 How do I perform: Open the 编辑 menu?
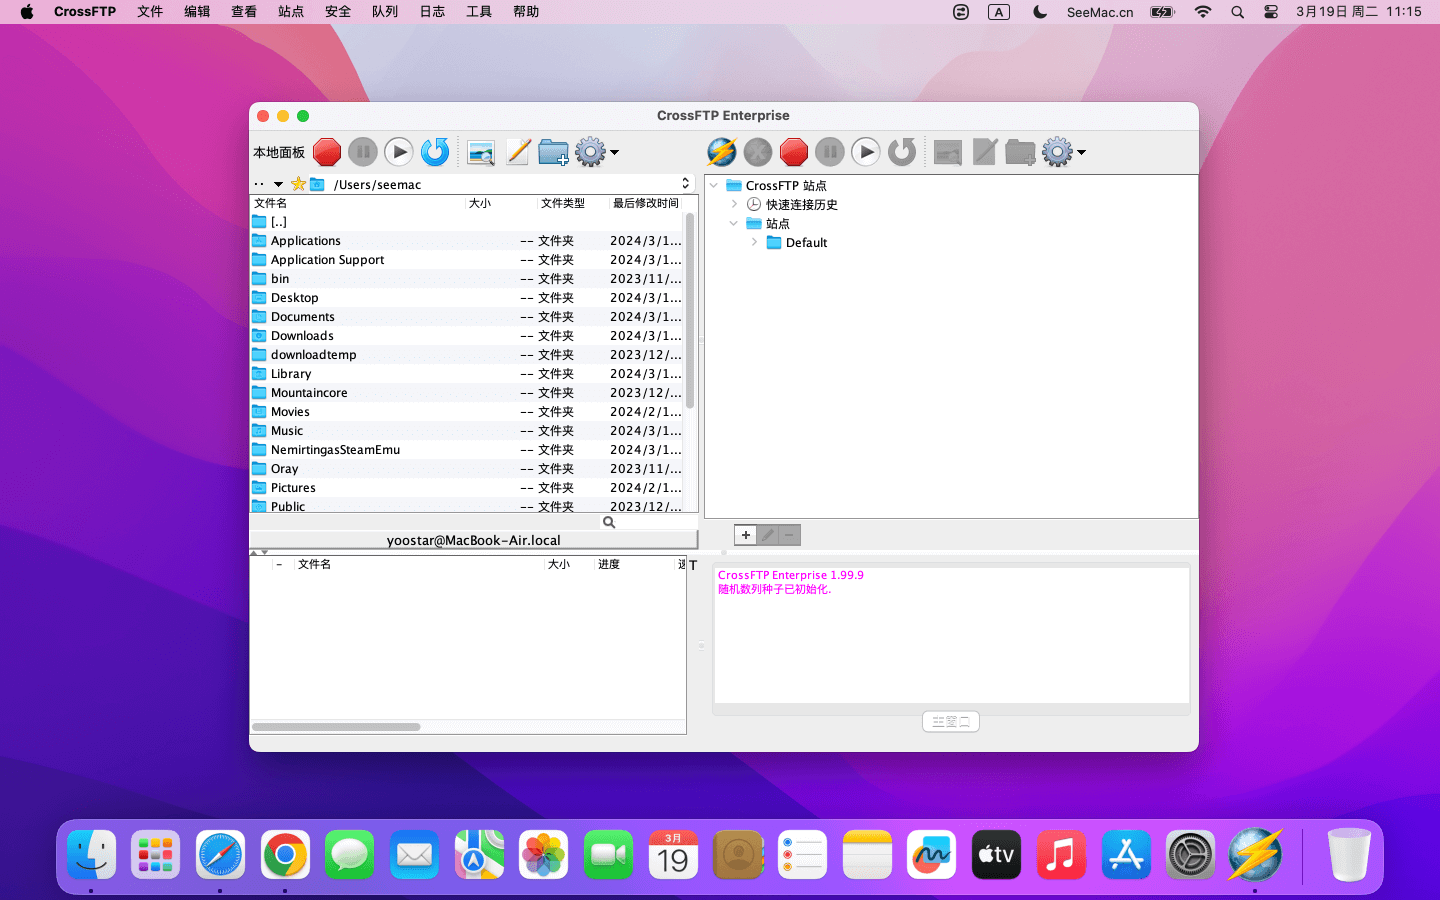tap(197, 12)
